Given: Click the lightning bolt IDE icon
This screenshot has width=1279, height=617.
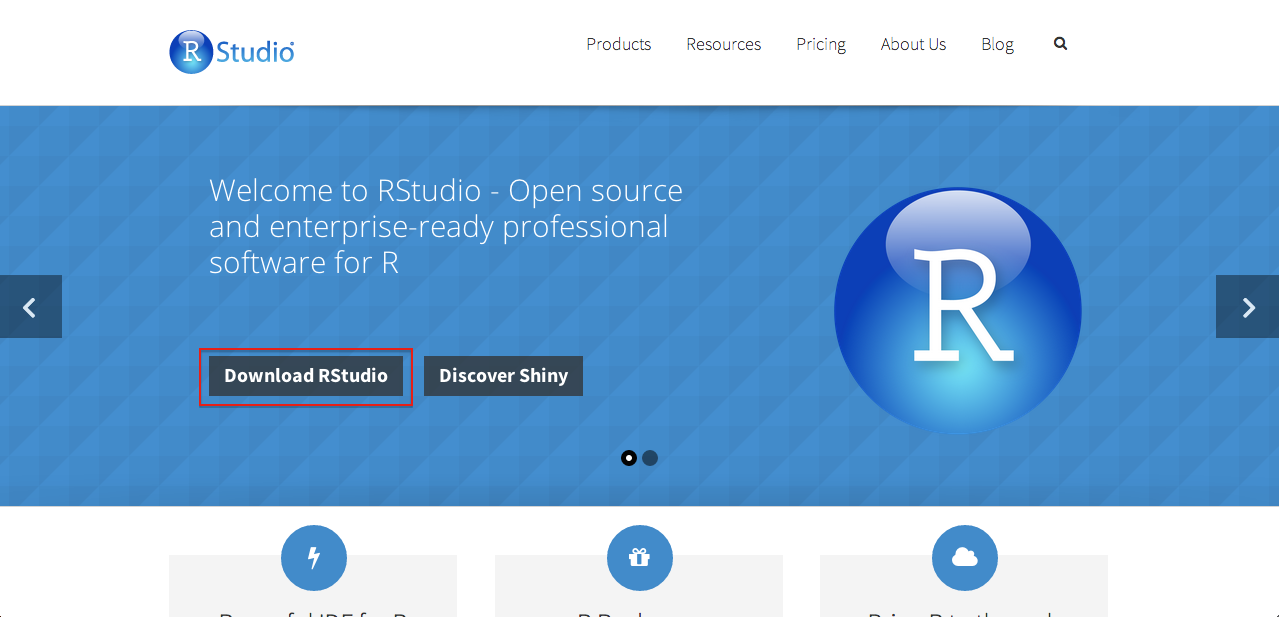Looking at the screenshot, I should coord(314,558).
